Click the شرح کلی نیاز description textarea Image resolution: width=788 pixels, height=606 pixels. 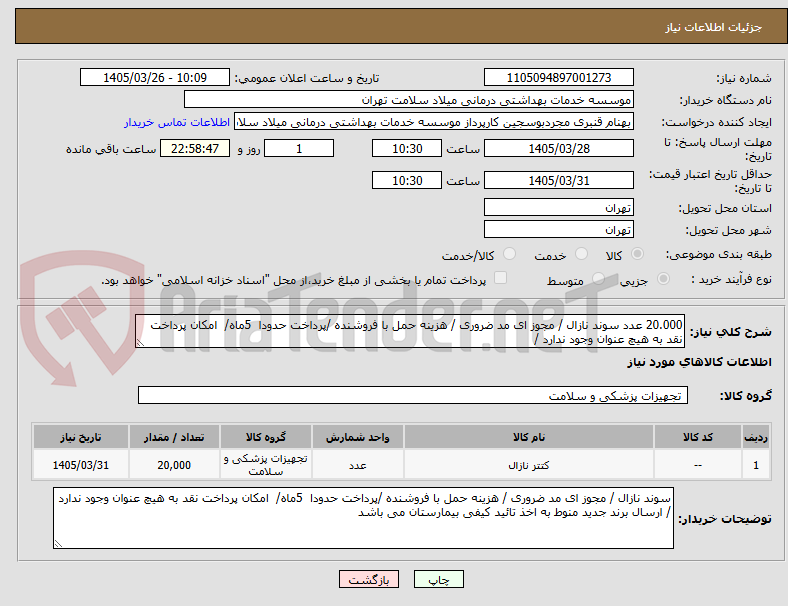(410, 332)
